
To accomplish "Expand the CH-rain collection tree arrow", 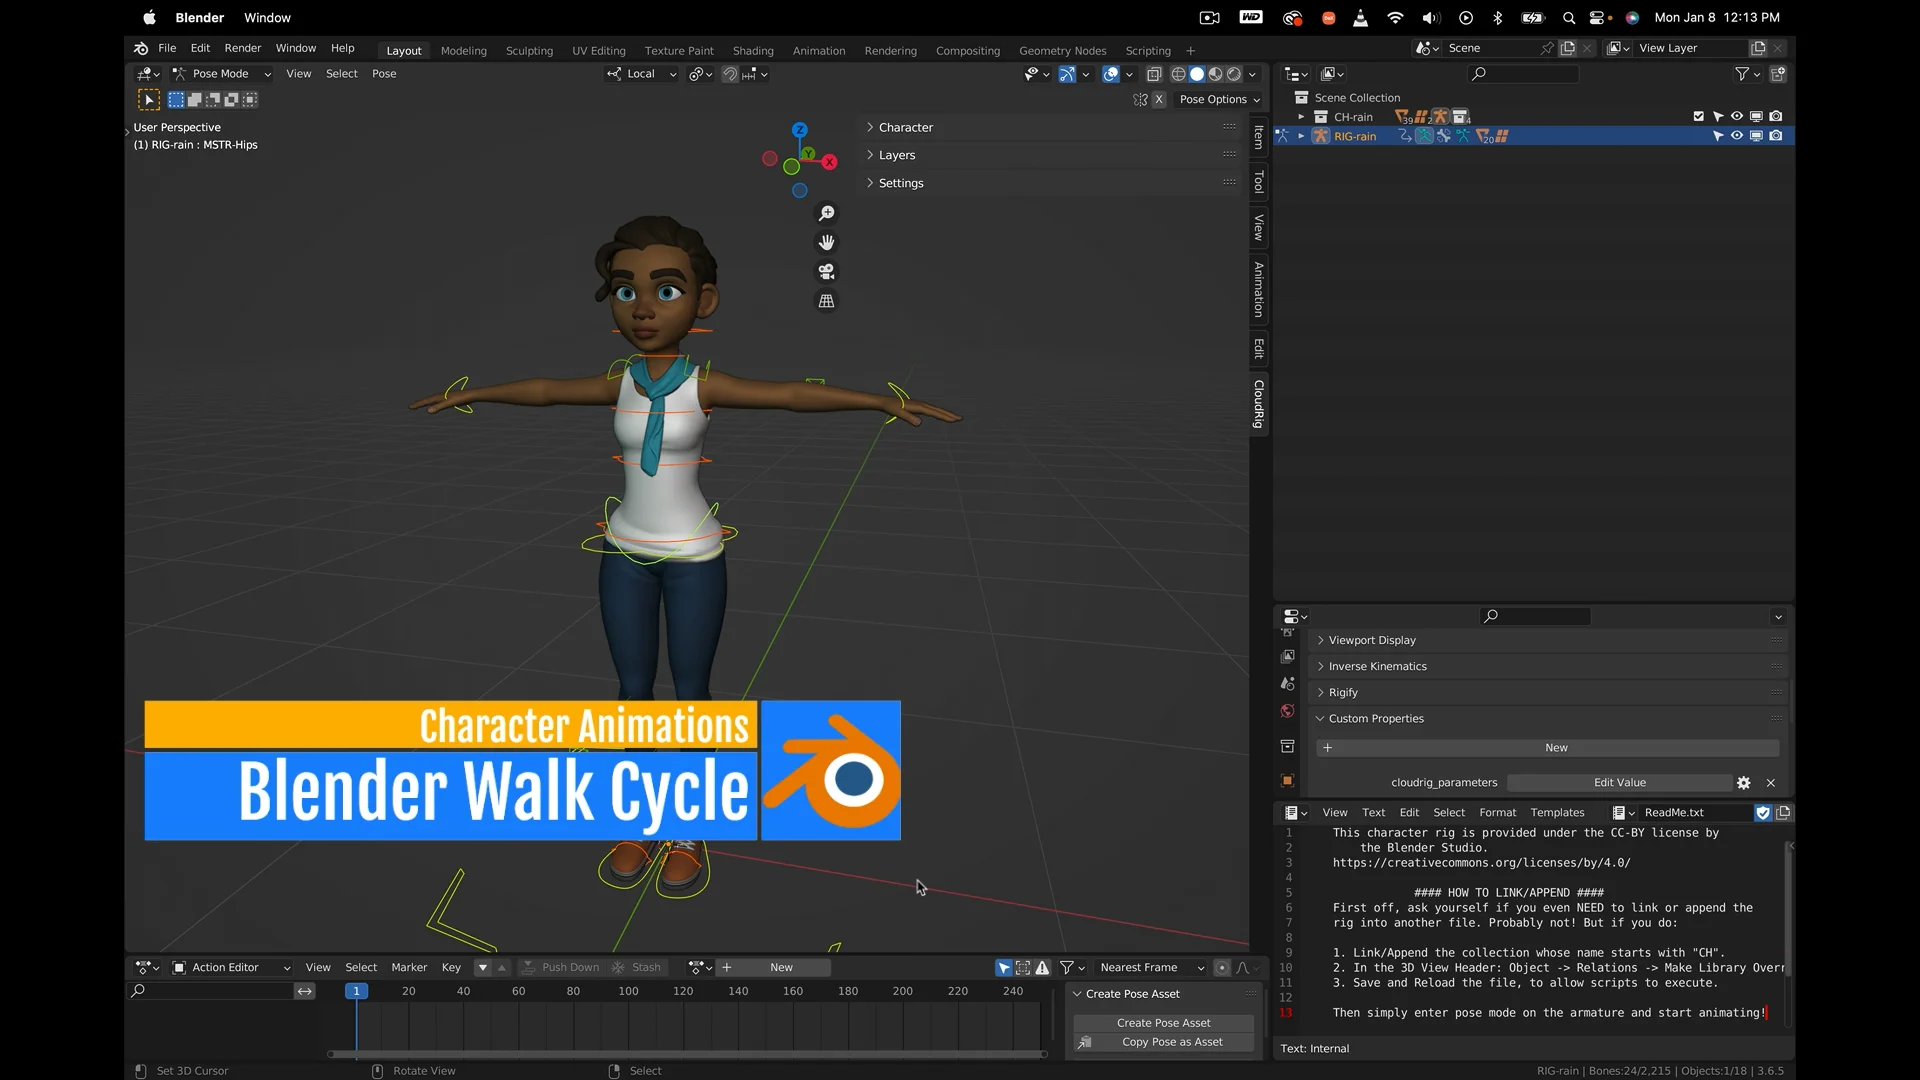I will pyautogui.click(x=1301, y=117).
